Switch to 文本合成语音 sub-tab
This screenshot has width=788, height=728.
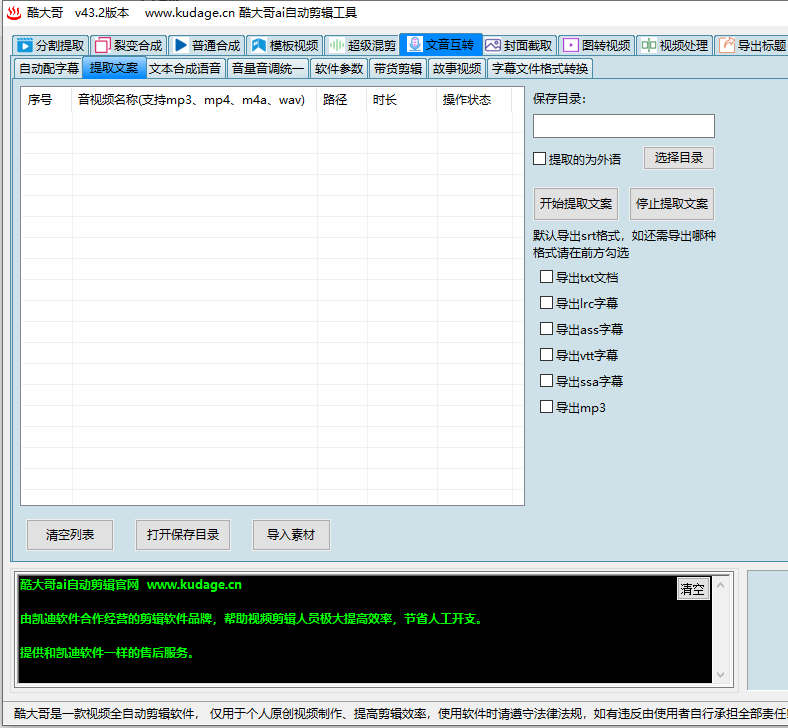coord(185,69)
